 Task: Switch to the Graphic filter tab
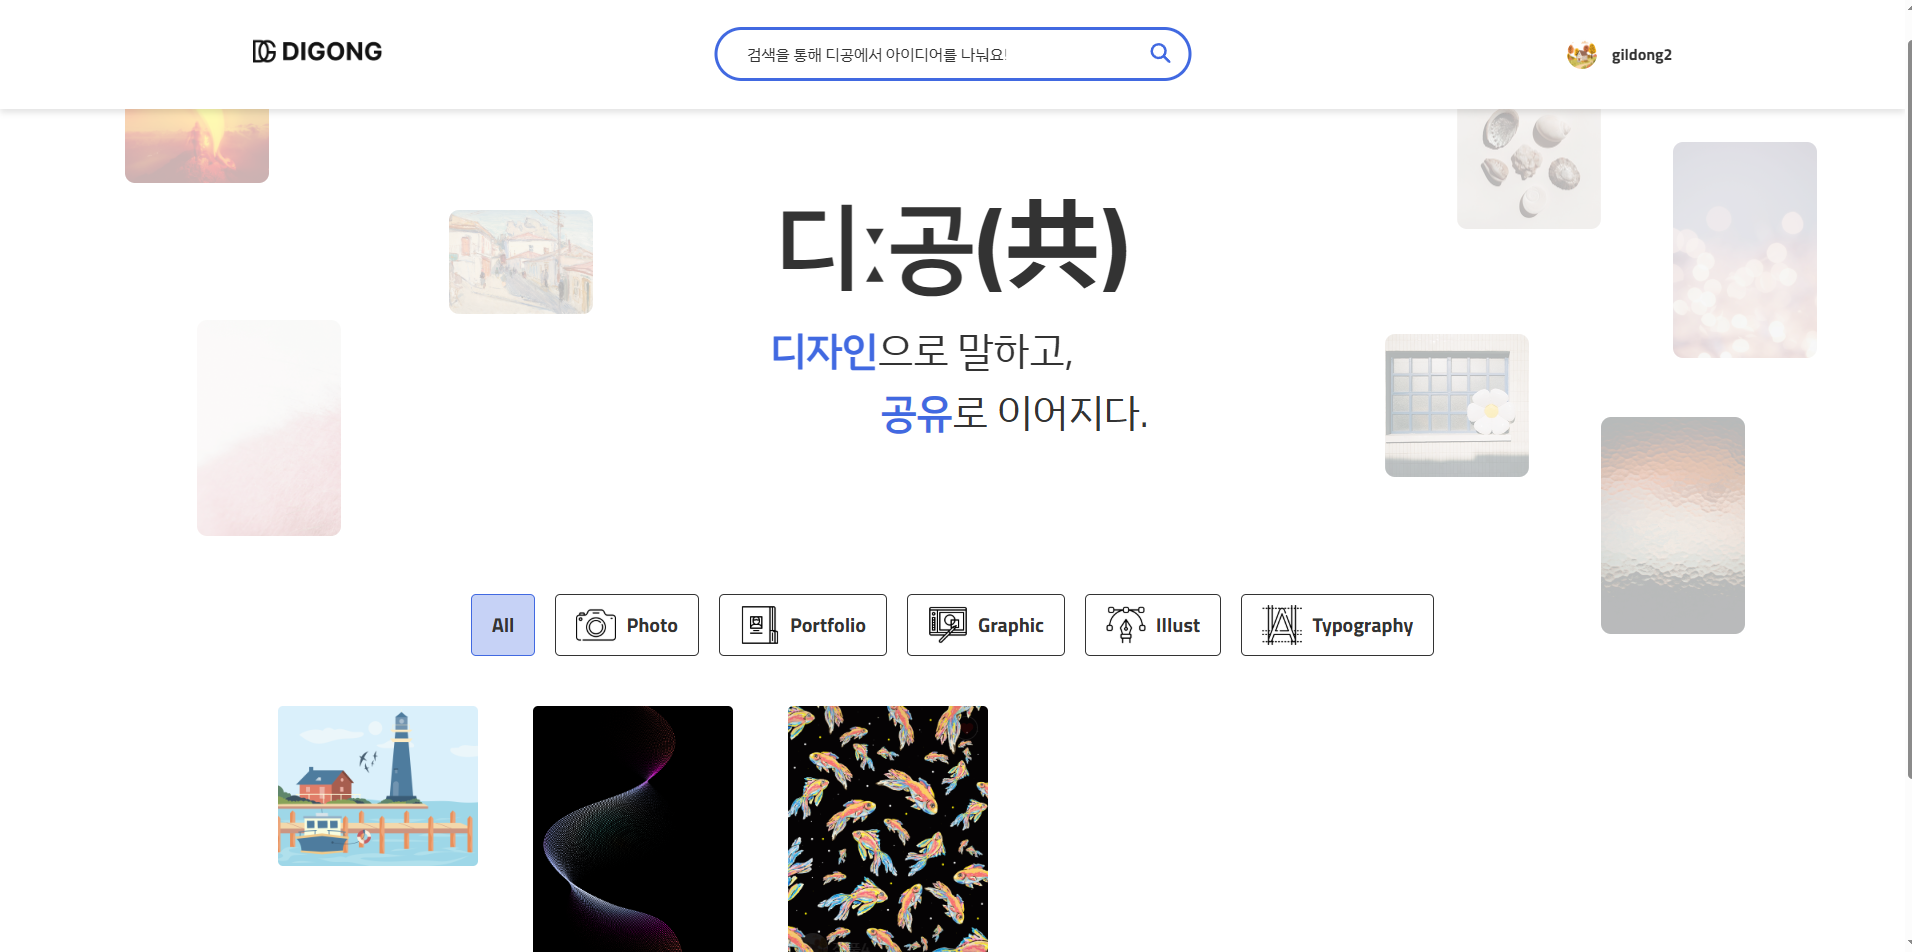[x=985, y=624]
